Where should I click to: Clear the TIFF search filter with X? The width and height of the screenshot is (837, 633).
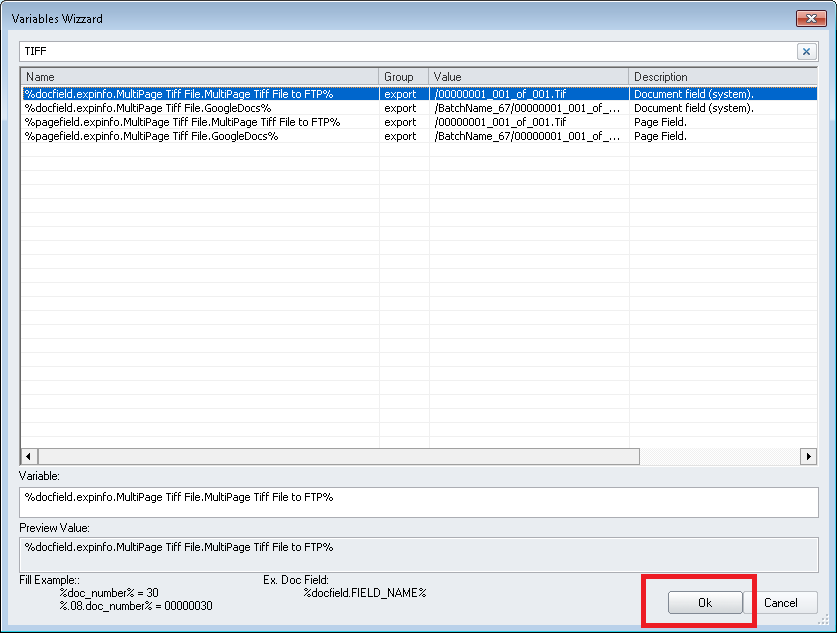[x=806, y=51]
